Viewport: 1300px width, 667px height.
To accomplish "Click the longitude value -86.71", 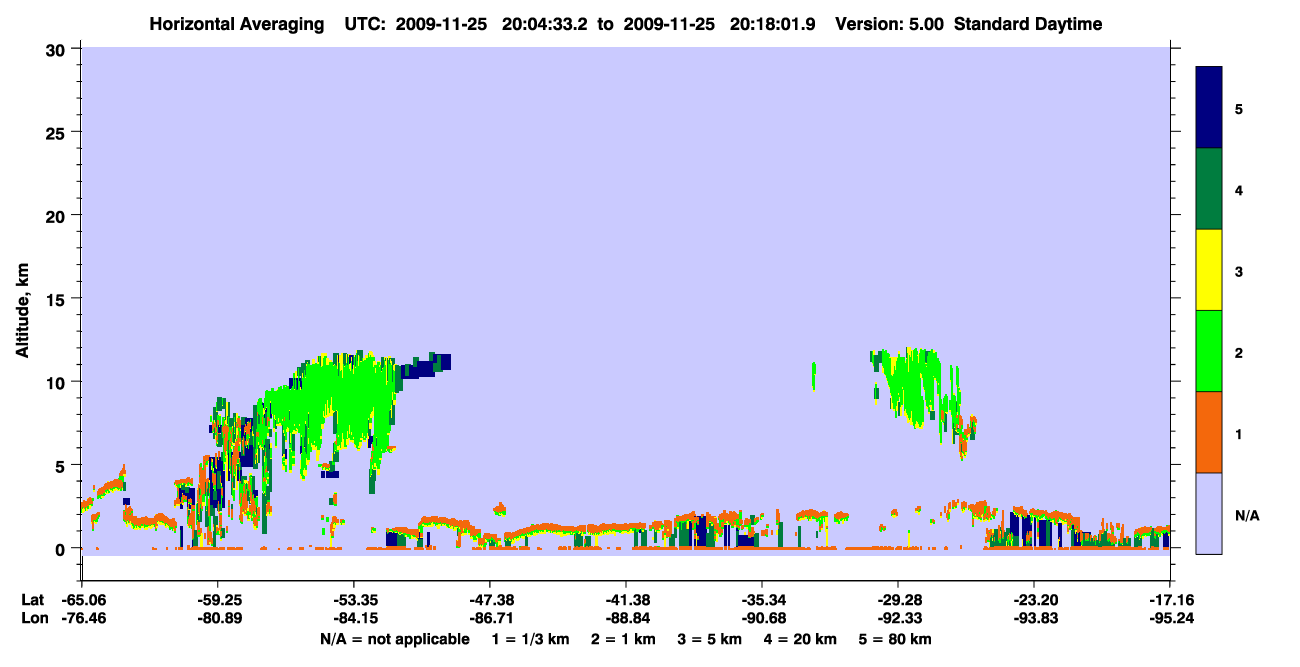I will [x=489, y=618].
